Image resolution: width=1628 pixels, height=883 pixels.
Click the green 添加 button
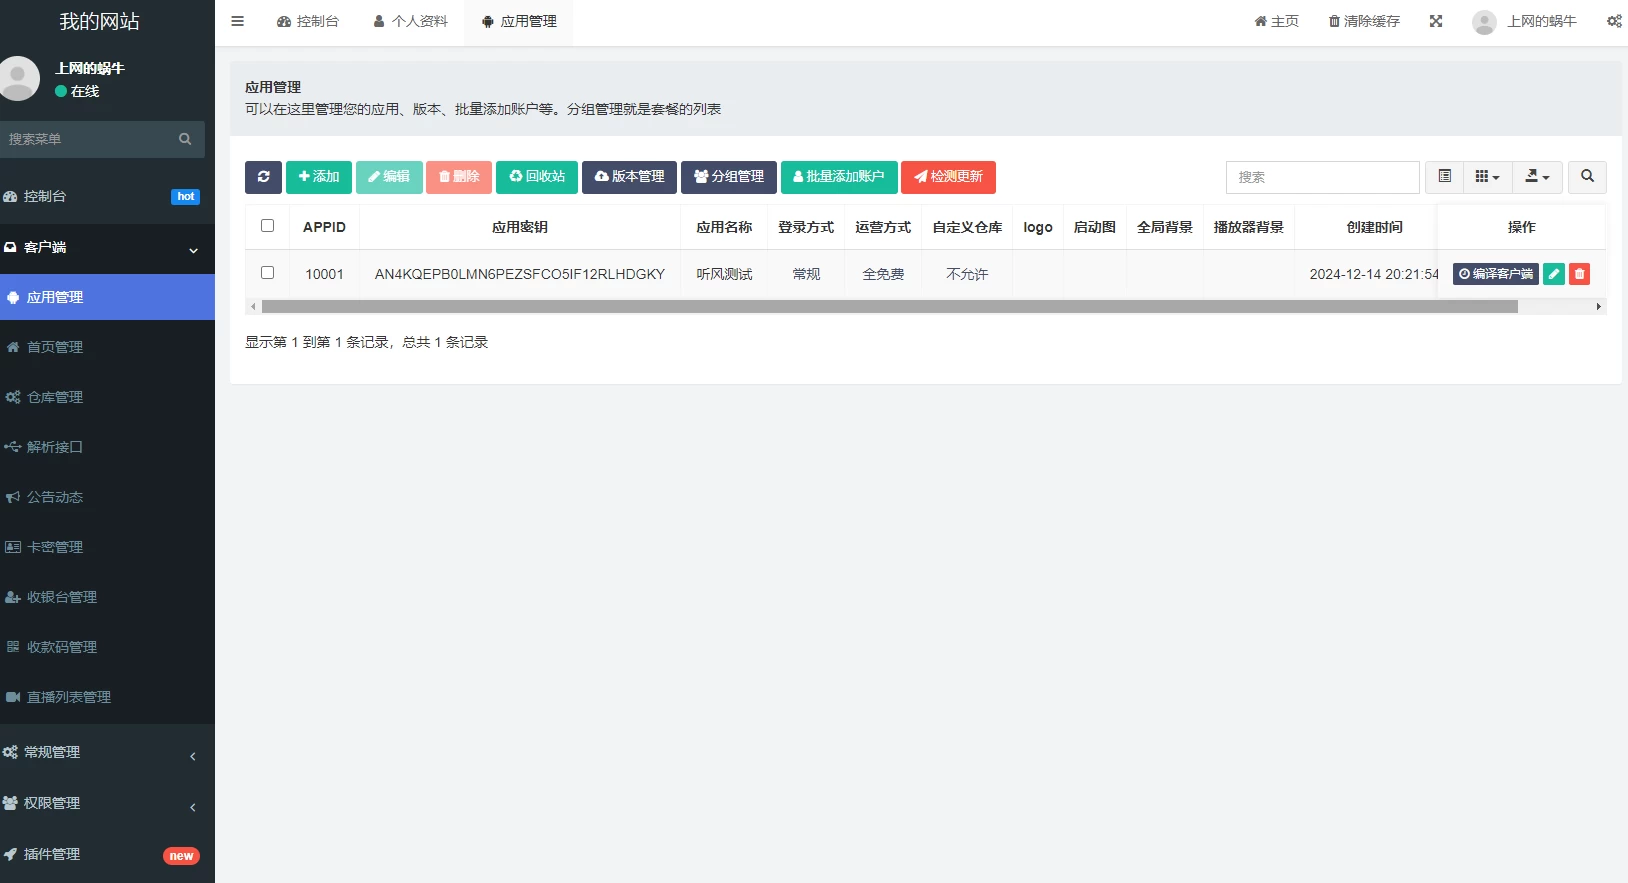319,177
